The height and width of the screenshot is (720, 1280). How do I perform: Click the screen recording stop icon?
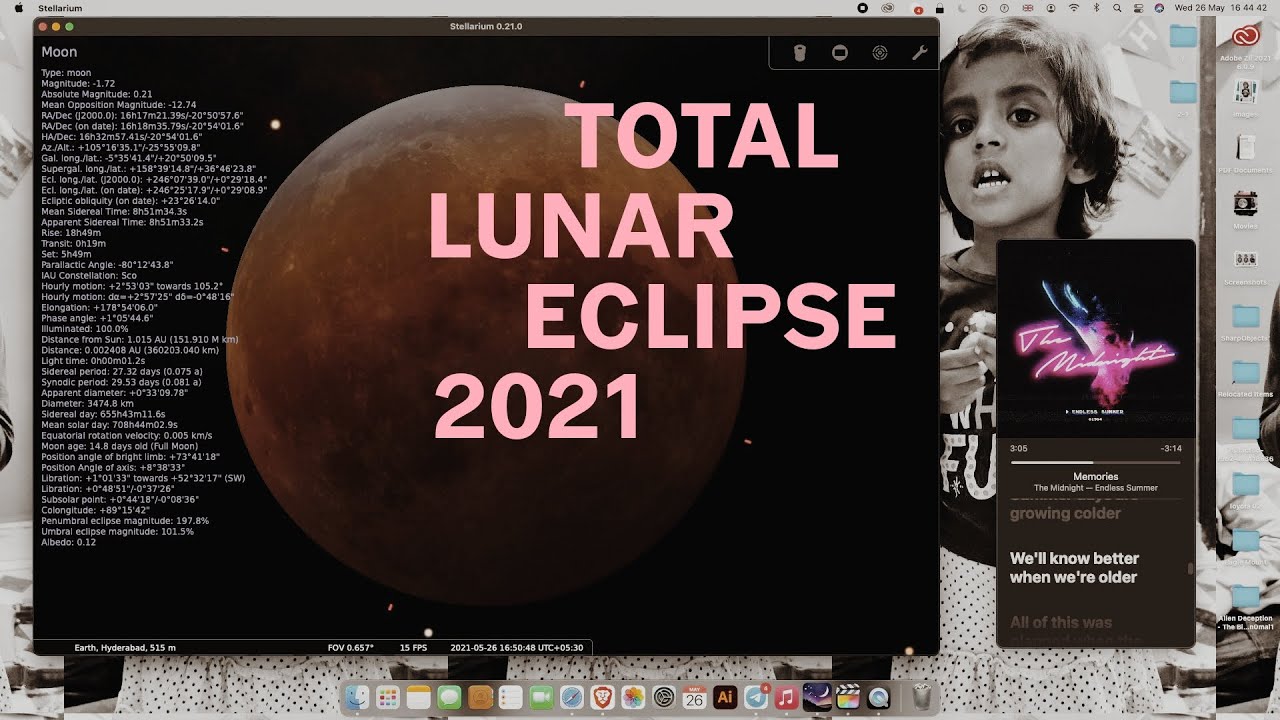[x=863, y=7]
